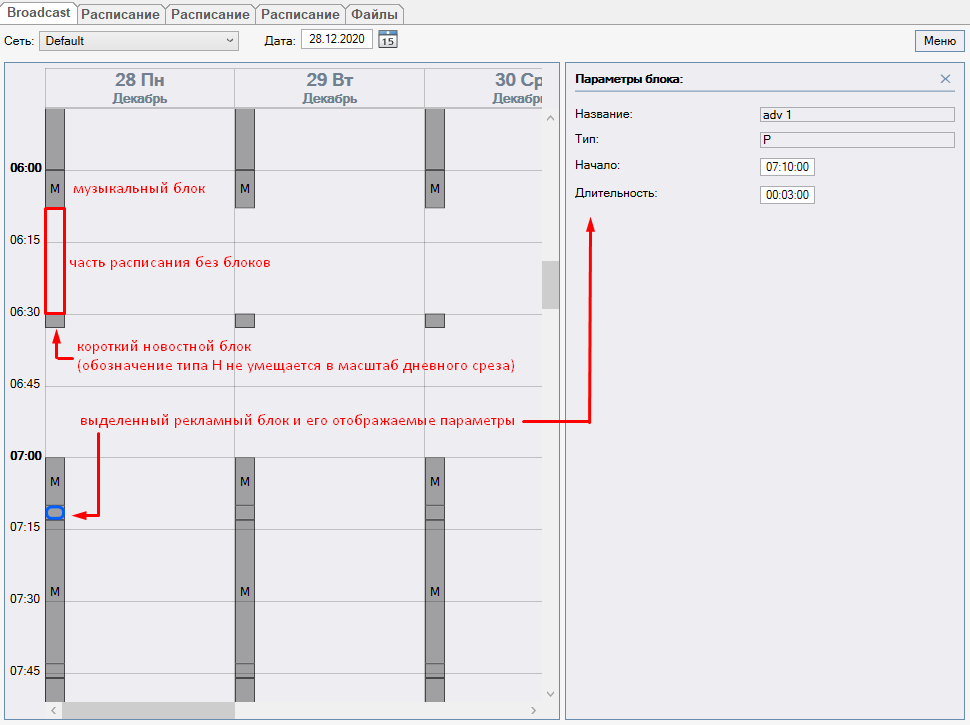Screen dimensions: 970x725
Task: Select the 29 Вт day header
Action: tap(330, 88)
